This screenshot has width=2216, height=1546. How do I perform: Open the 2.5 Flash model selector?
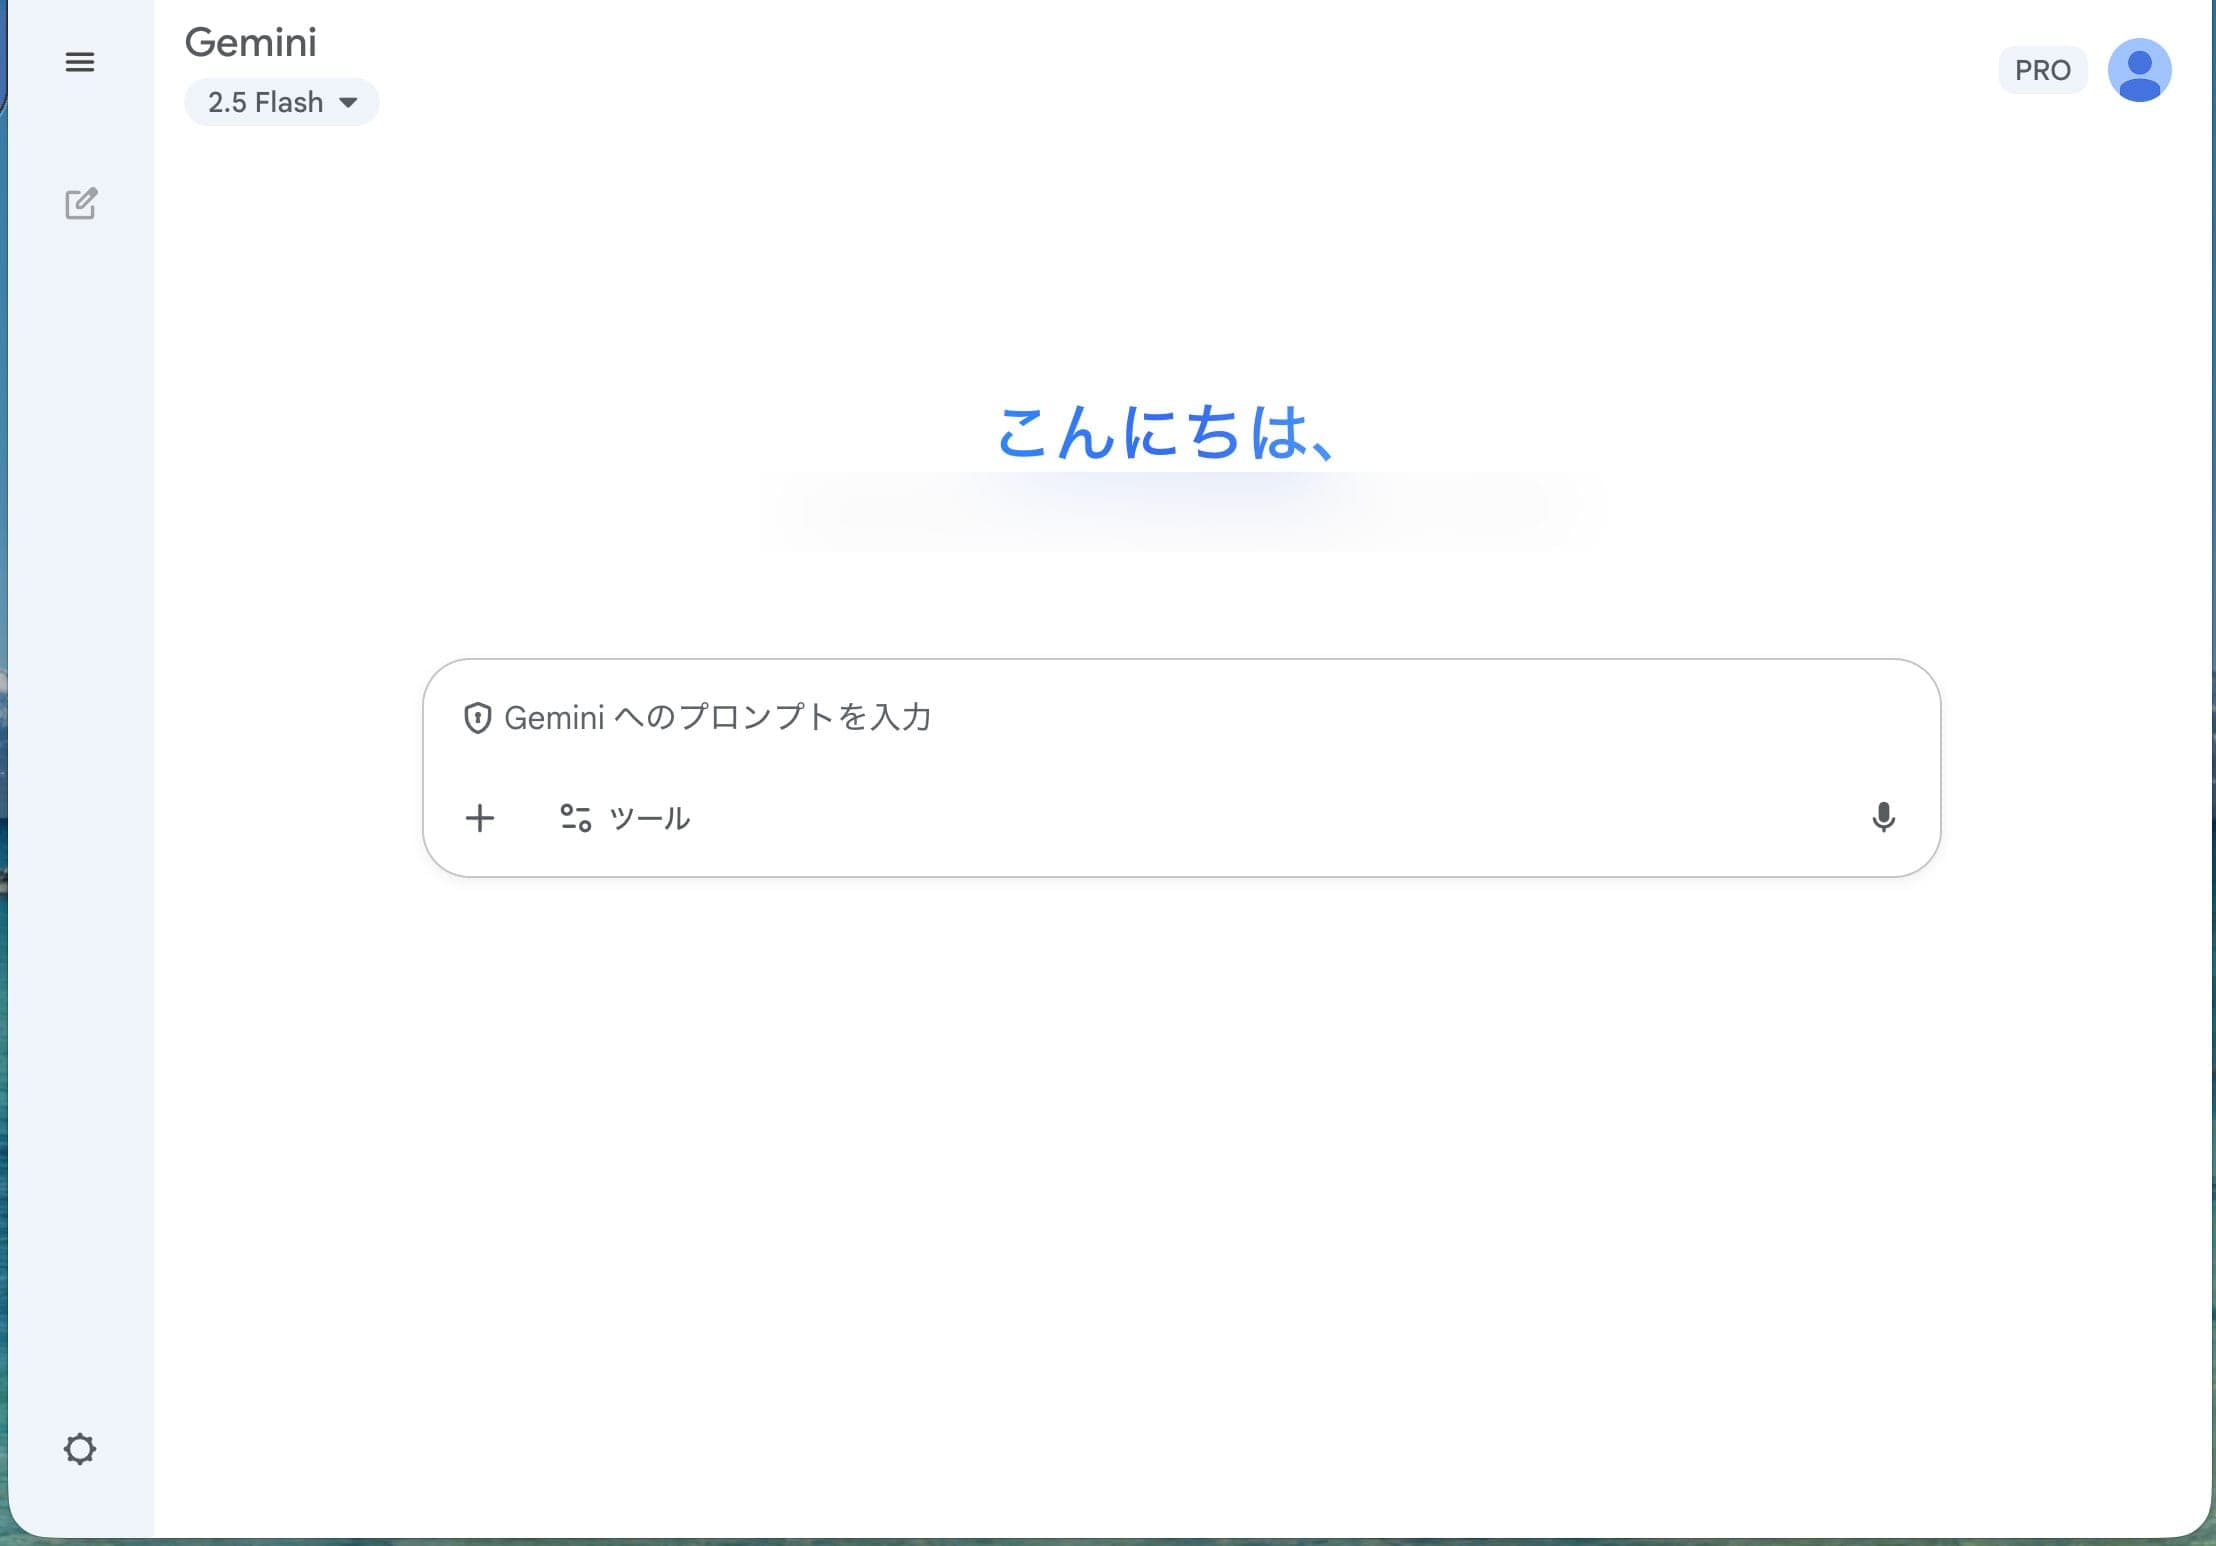pyautogui.click(x=266, y=102)
